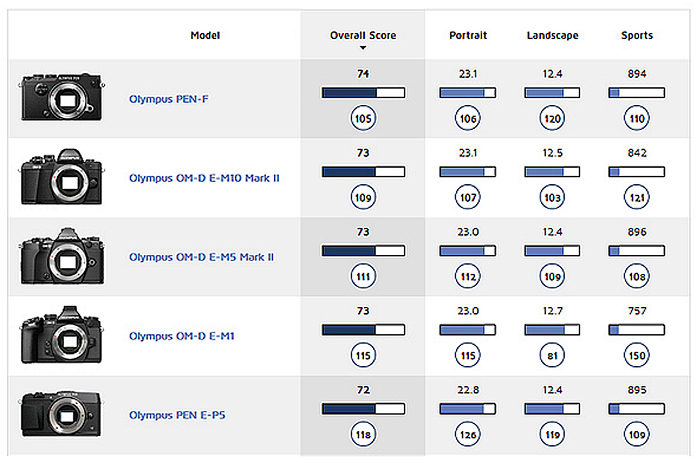The image size is (700, 463).
Task: Sort the table by Sports column
Action: click(x=636, y=35)
